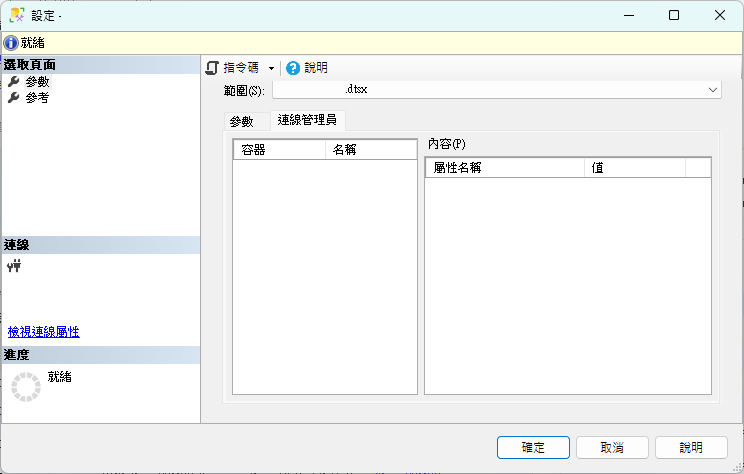The image size is (744, 474).
Task: Click the connection plug icon under 連線
Action: pyautogui.click(x=14, y=266)
